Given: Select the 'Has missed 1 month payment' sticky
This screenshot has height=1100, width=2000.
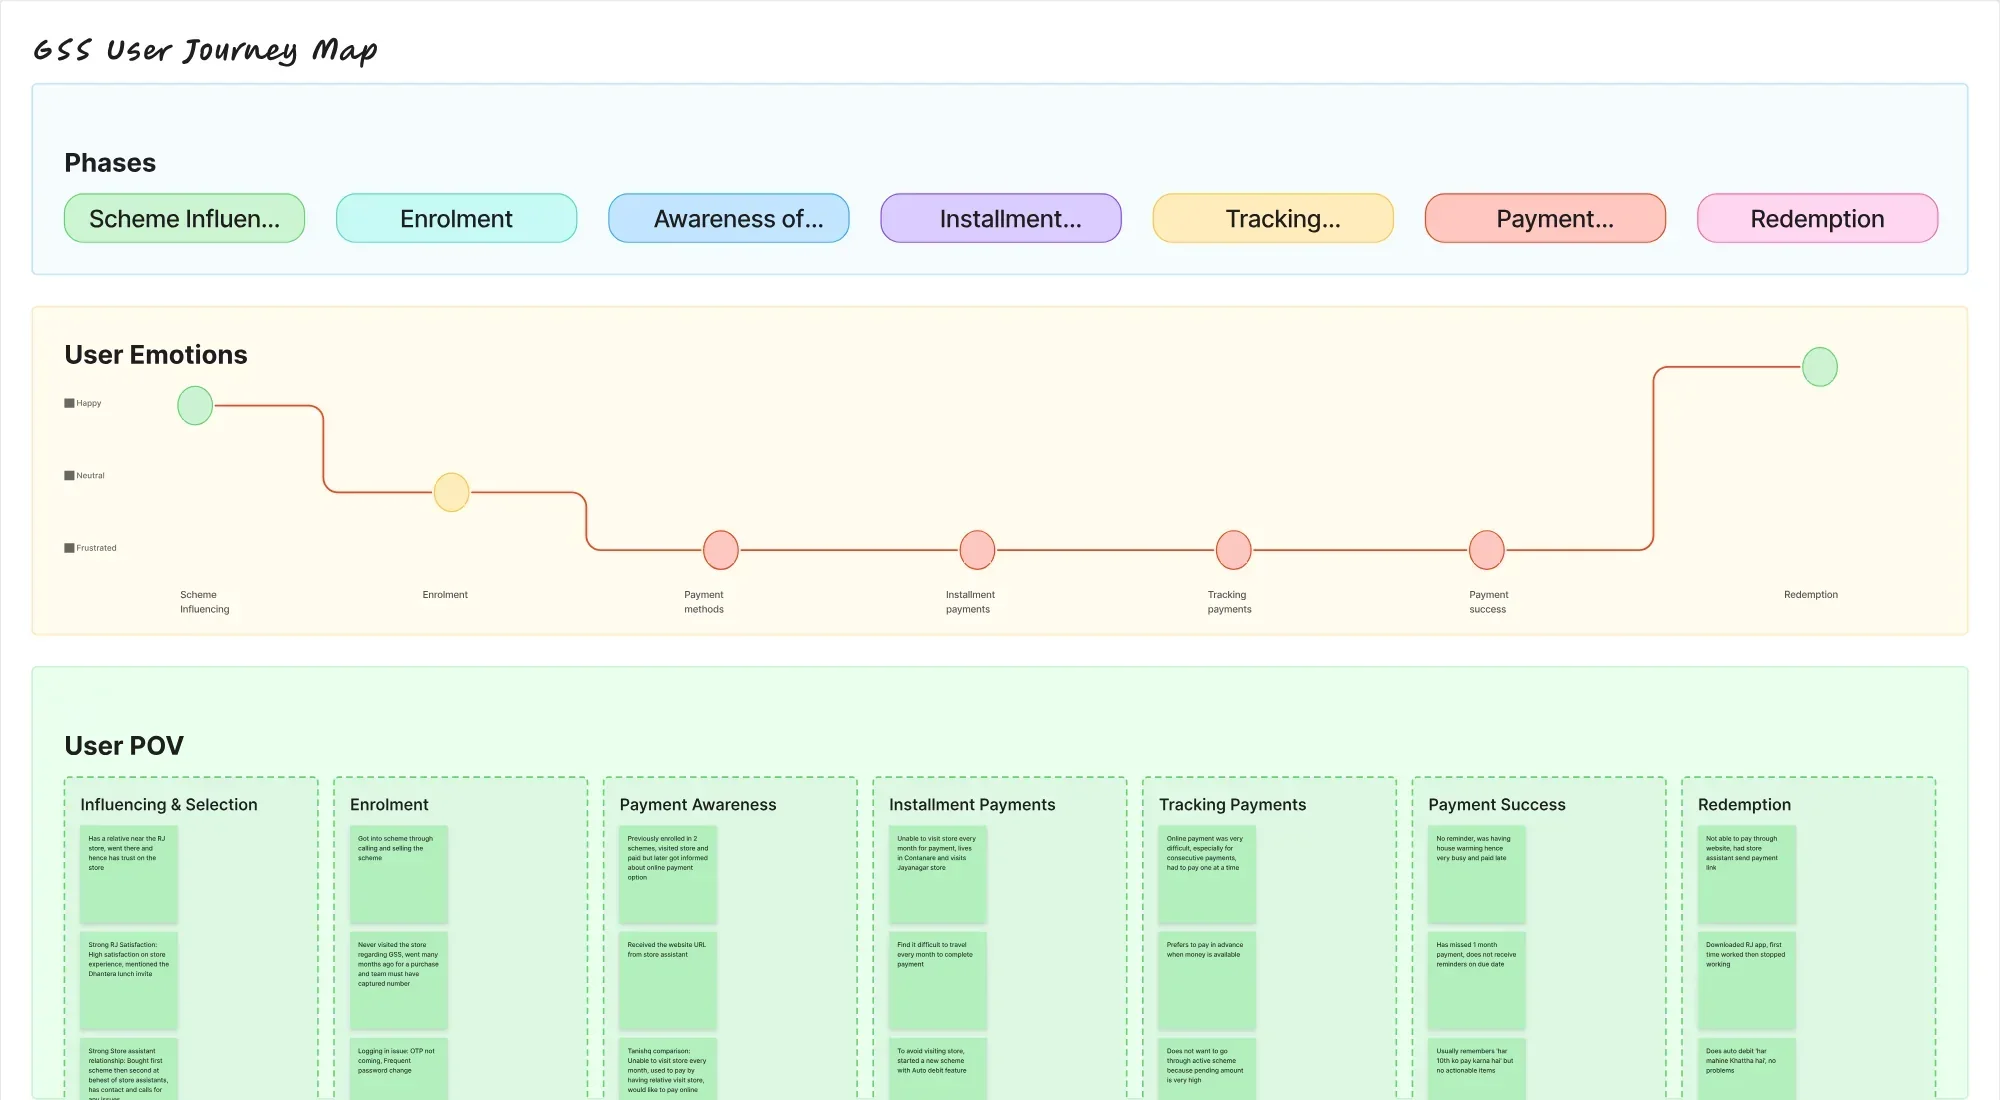Looking at the screenshot, I should [x=1477, y=981].
